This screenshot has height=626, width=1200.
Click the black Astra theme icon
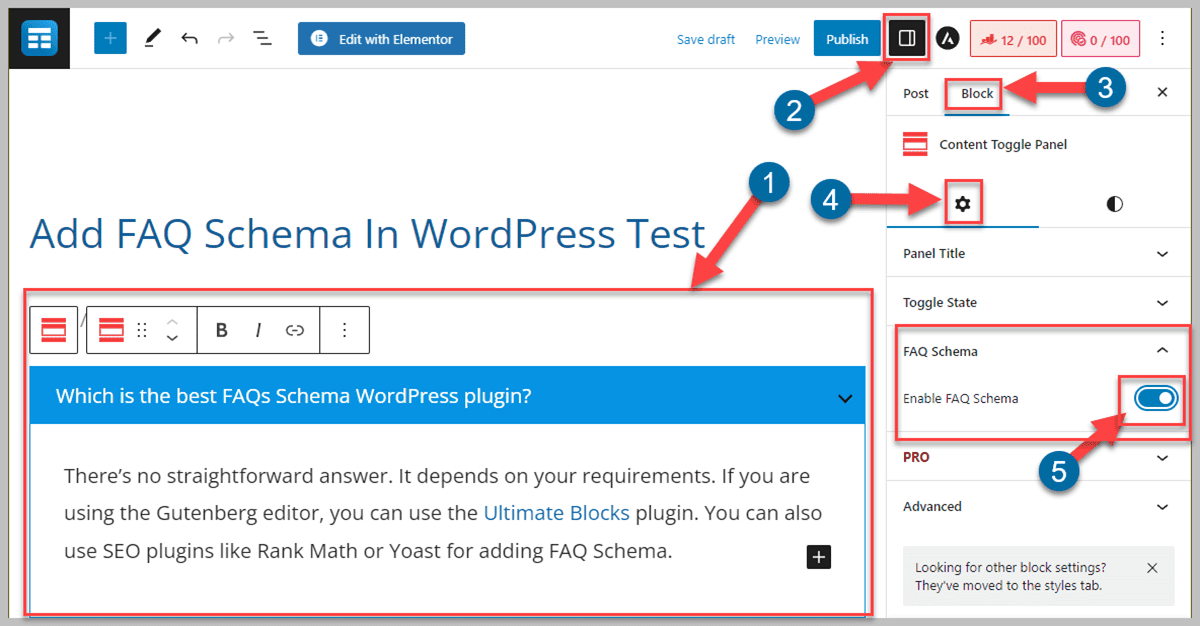coord(948,37)
